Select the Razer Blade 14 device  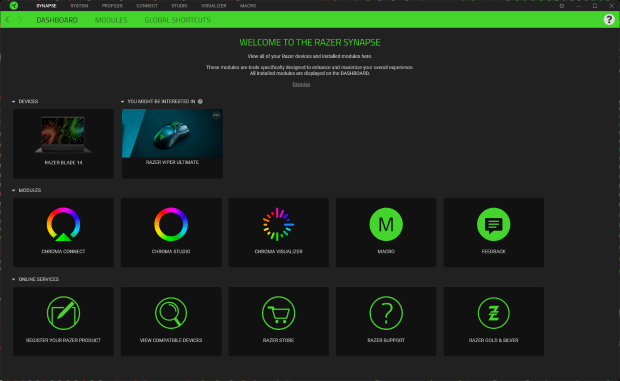click(x=63, y=143)
